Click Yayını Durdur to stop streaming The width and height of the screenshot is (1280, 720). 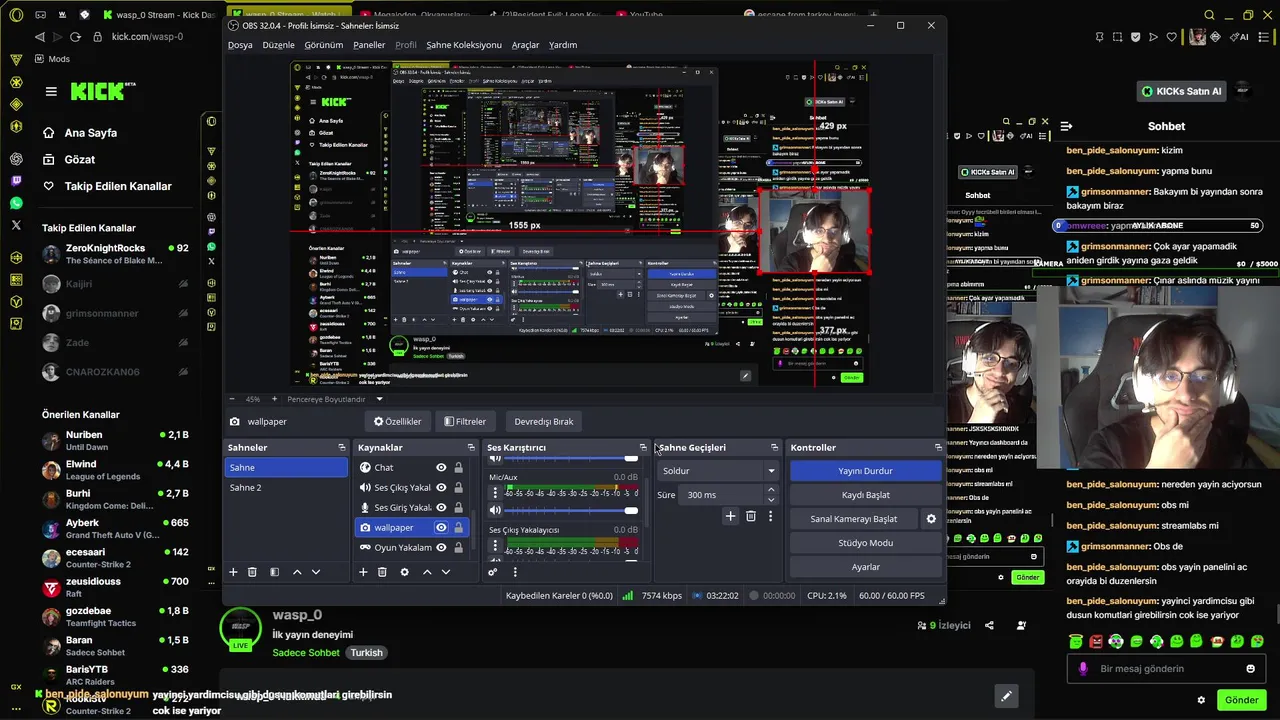pos(865,470)
